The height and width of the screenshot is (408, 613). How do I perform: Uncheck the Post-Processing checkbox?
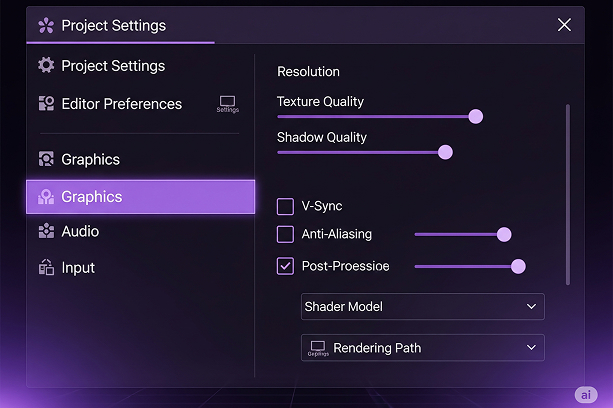pyautogui.click(x=285, y=266)
